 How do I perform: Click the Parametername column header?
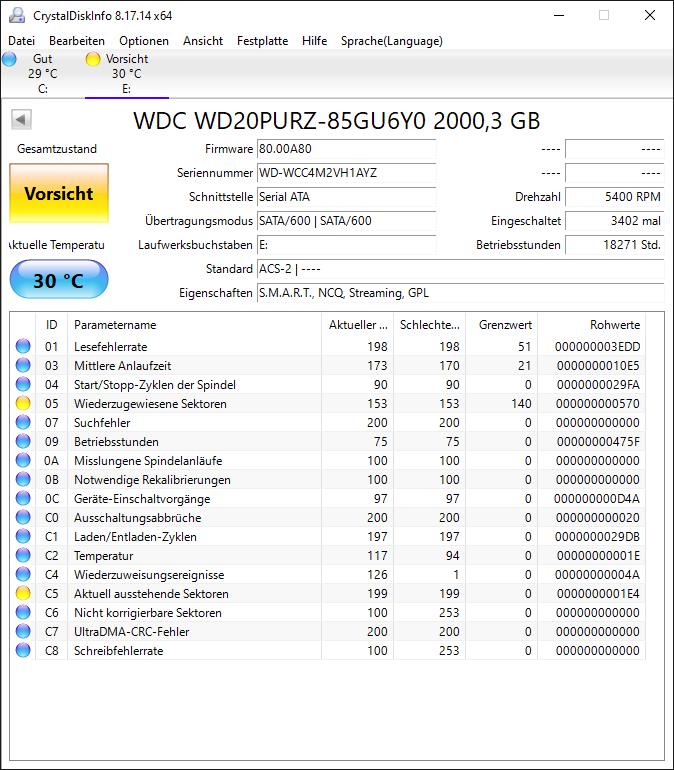tap(194, 325)
